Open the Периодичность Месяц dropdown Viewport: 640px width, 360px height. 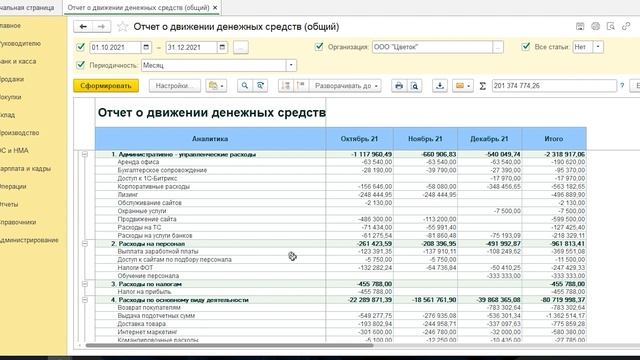coord(291,65)
